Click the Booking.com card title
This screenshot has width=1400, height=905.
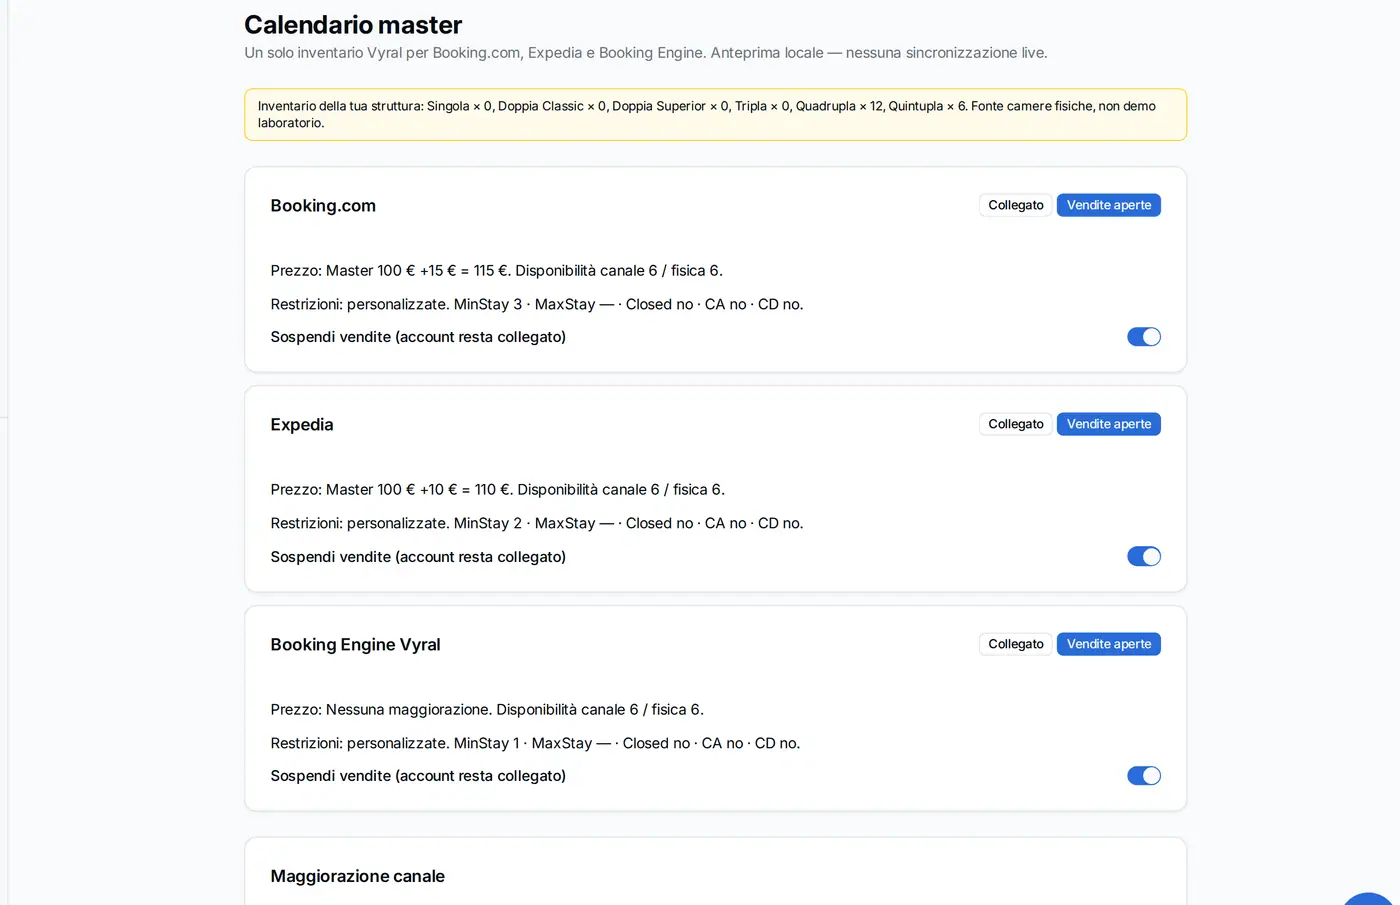[323, 206]
